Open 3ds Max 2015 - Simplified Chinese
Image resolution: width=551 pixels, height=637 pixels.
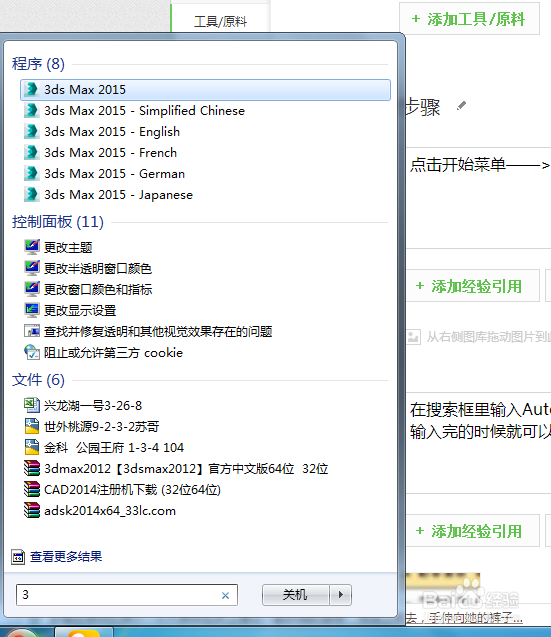[144, 110]
